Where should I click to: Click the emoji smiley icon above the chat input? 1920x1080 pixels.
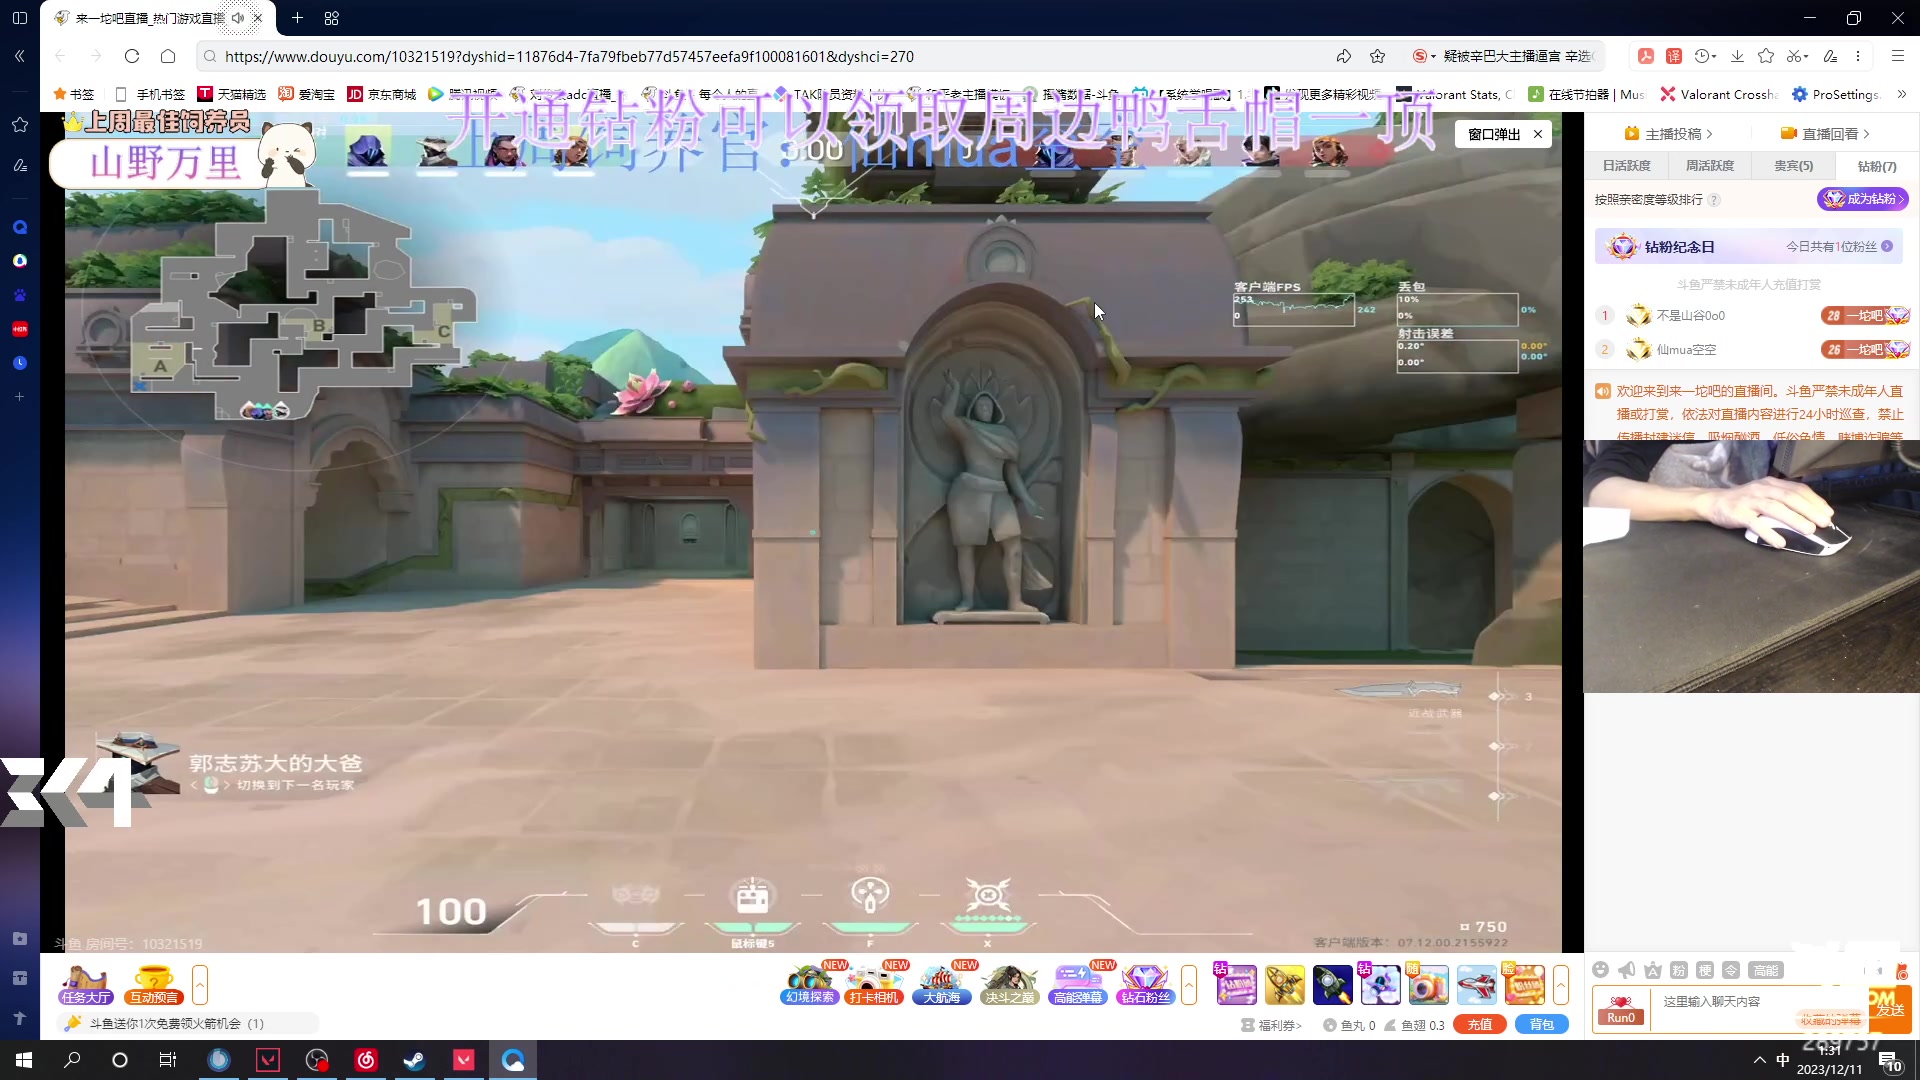click(1600, 970)
